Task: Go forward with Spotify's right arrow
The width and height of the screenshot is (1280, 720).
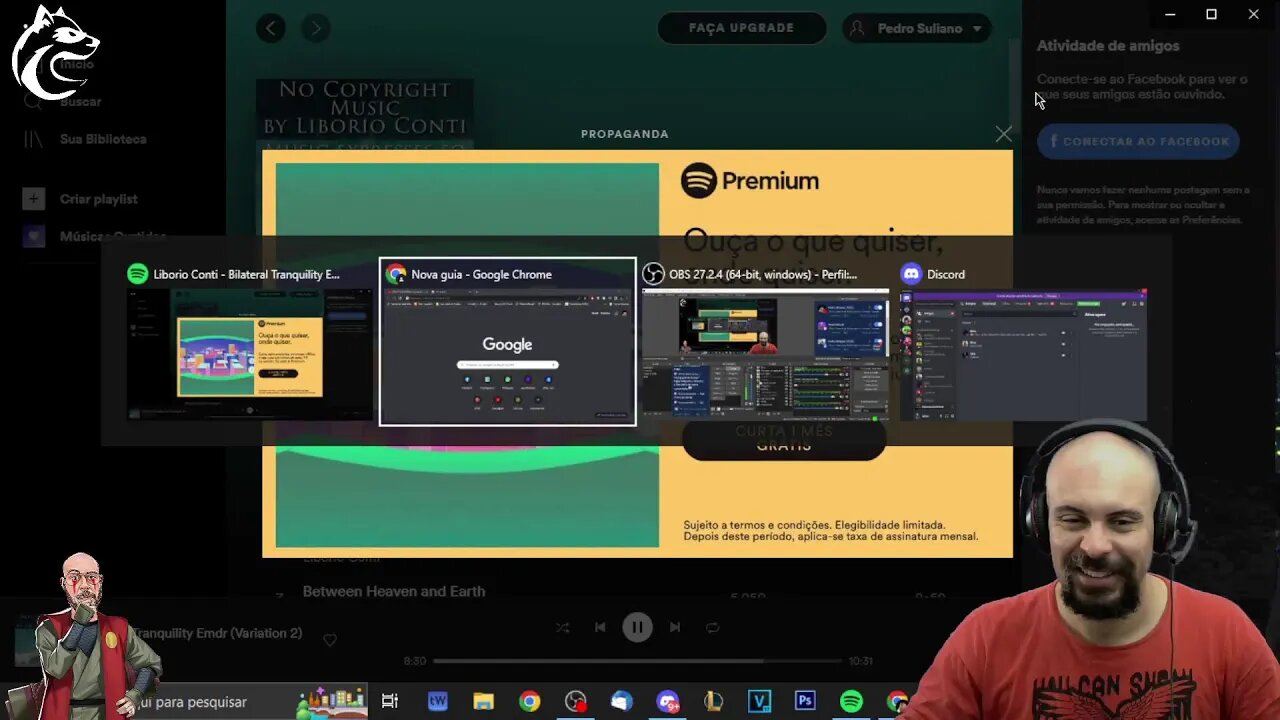Action: (x=315, y=28)
